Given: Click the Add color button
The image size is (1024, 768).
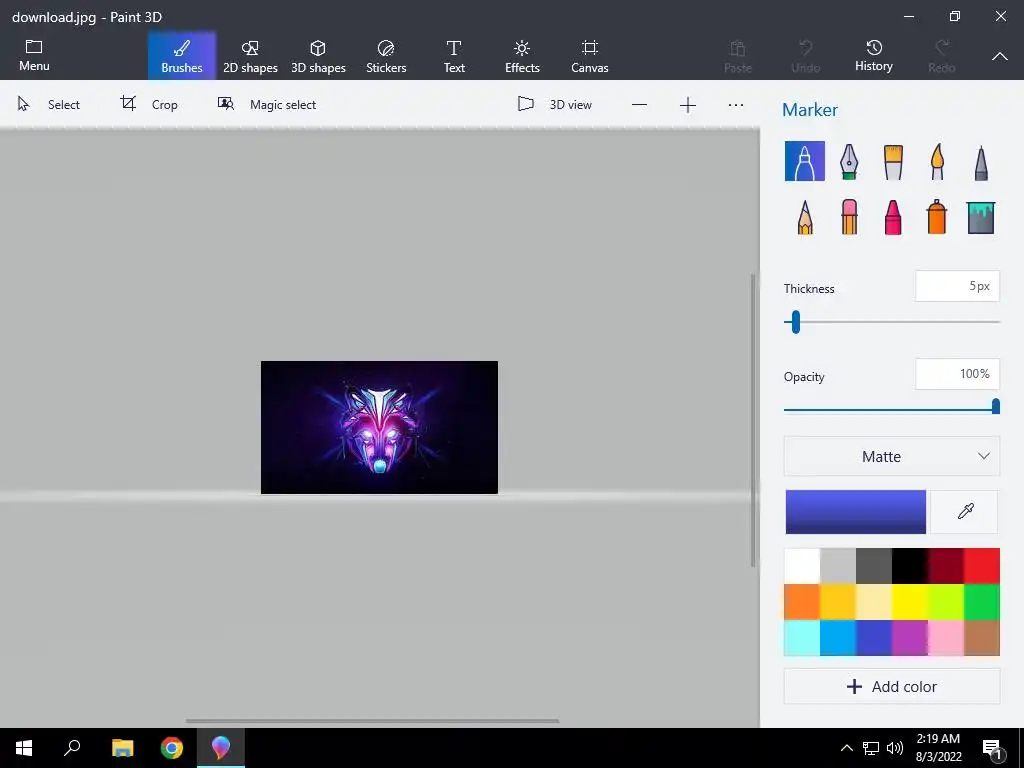Looking at the screenshot, I should pos(891,686).
